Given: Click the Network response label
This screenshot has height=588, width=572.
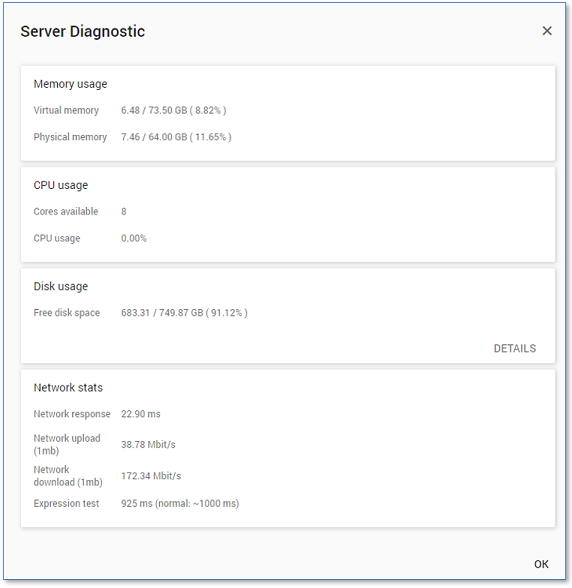Looking at the screenshot, I should click(x=72, y=414).
